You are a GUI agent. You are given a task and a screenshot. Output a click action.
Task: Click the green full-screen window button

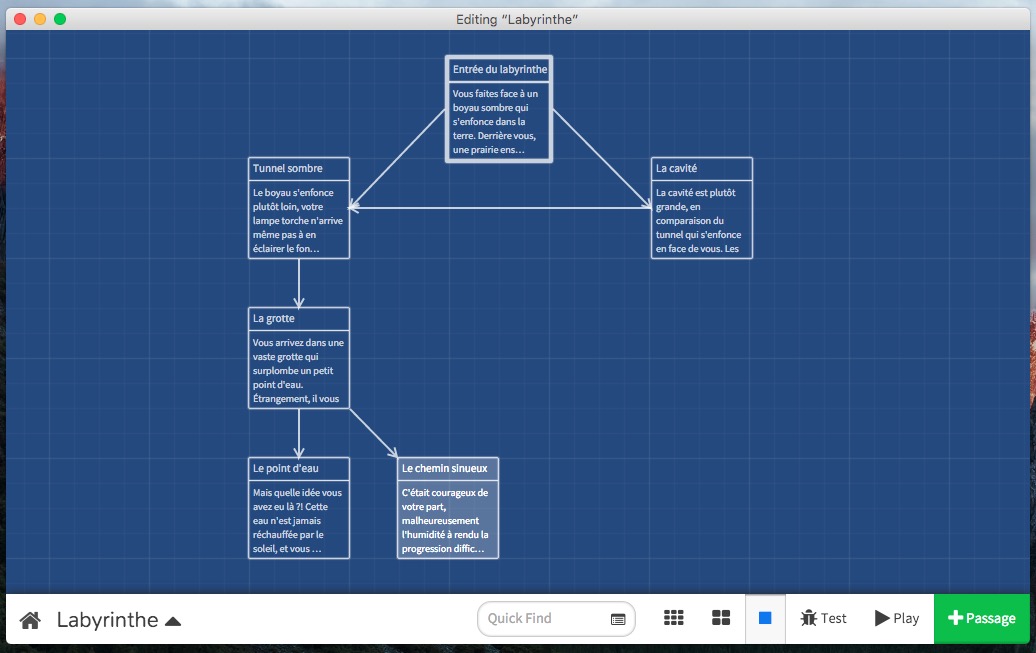(60, 19)
